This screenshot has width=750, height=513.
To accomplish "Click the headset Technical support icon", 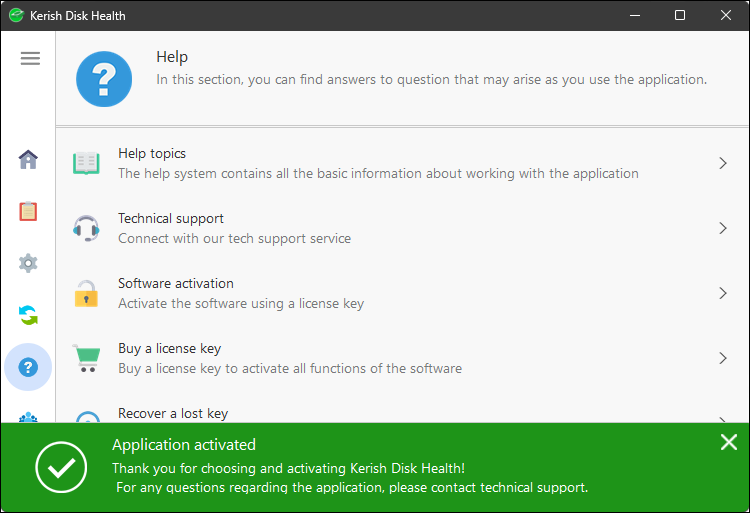I will tap(87, 228).
